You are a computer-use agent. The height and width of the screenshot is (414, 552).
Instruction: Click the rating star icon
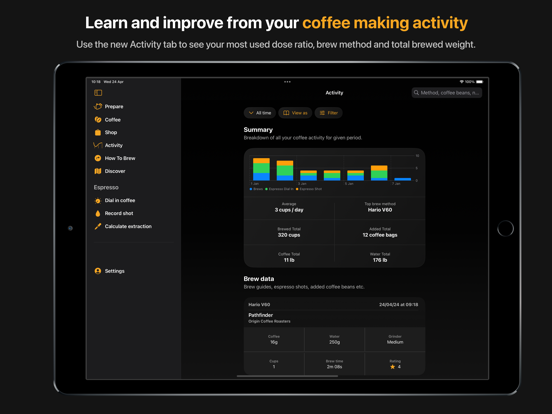tap(393, 367)
